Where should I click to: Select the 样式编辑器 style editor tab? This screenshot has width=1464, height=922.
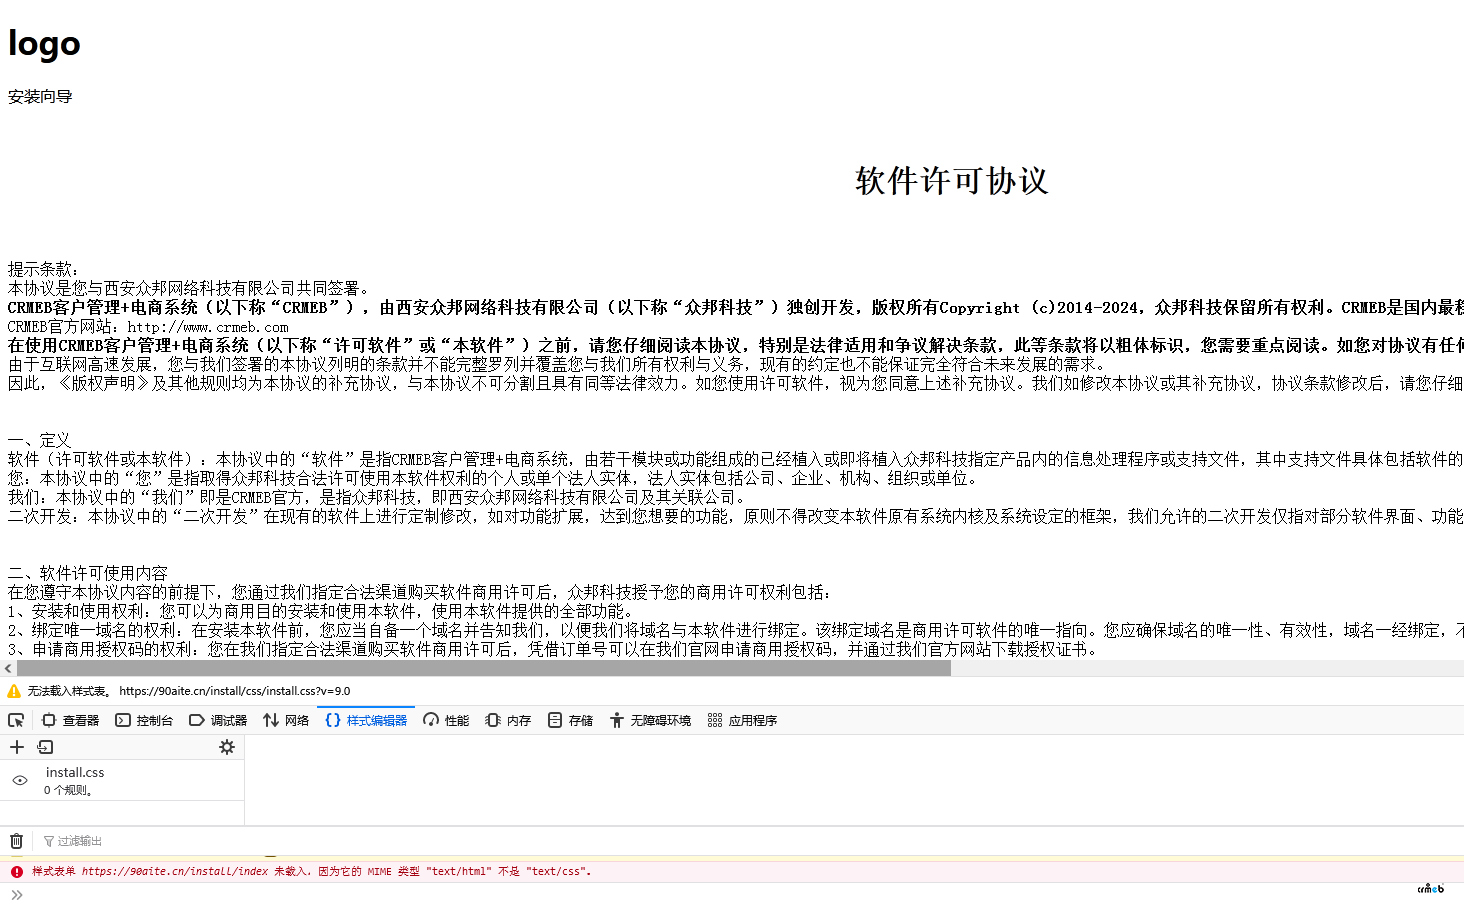(366, 720)
